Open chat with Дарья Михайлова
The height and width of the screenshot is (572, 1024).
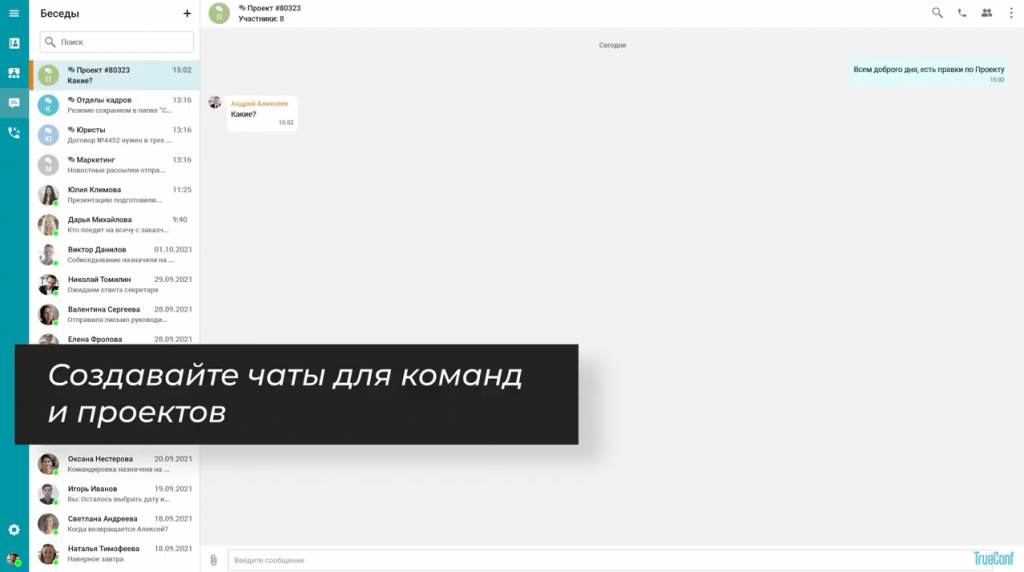click(x=115, y=225)
